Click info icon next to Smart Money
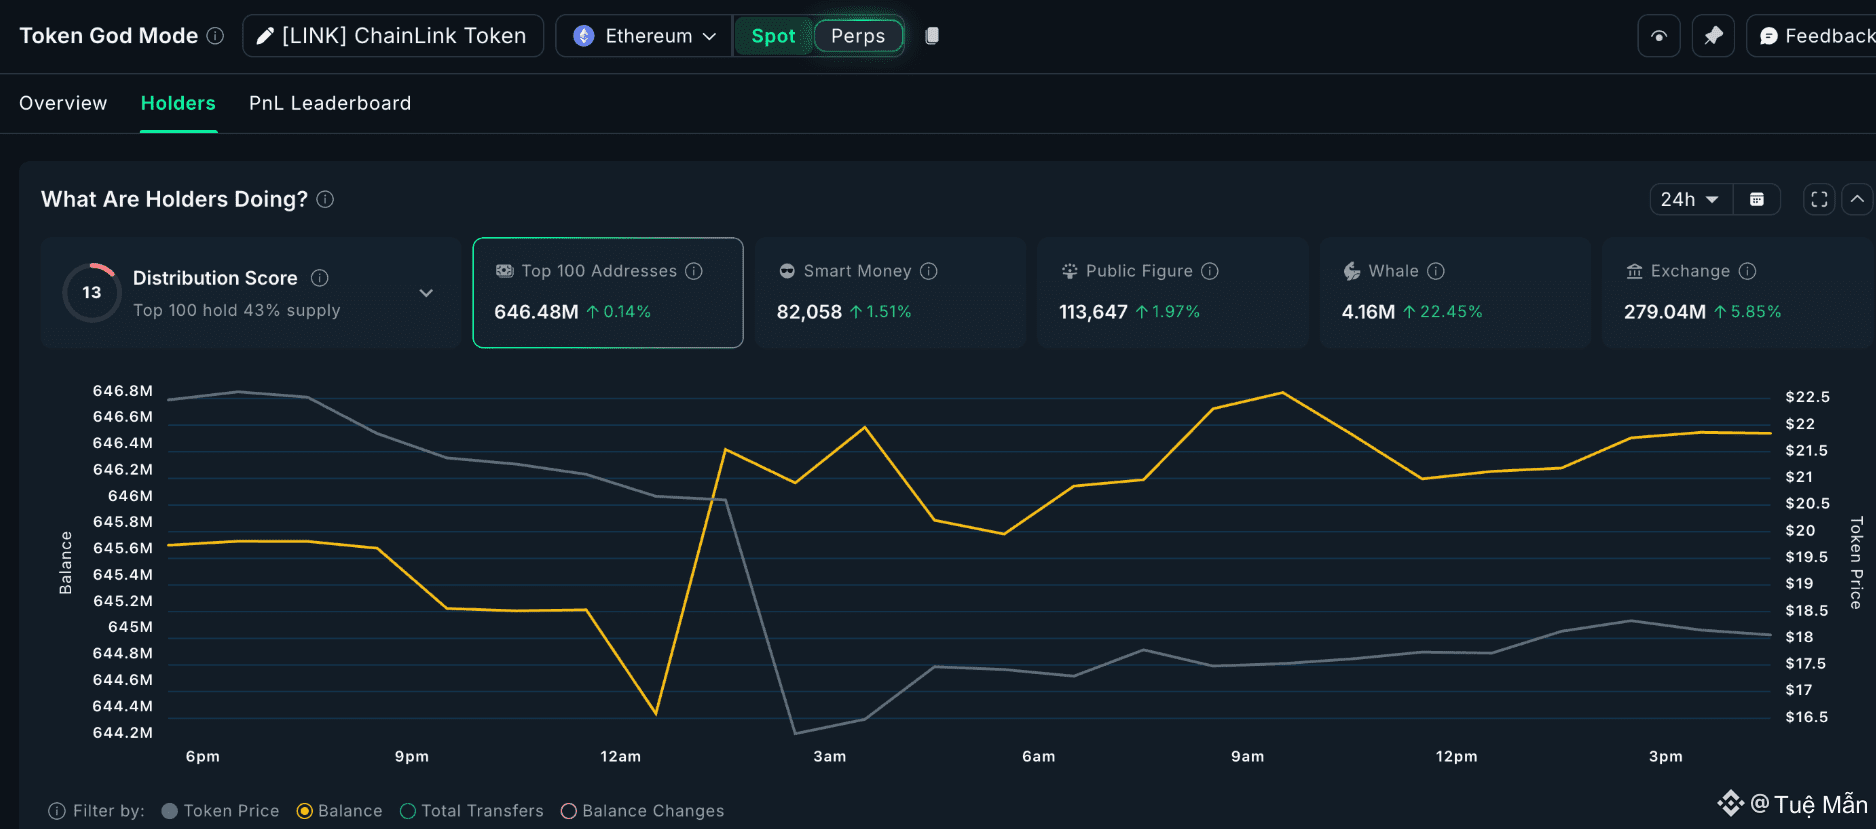Viewport: 1876px width, 829px height. [x=929, y=271]
